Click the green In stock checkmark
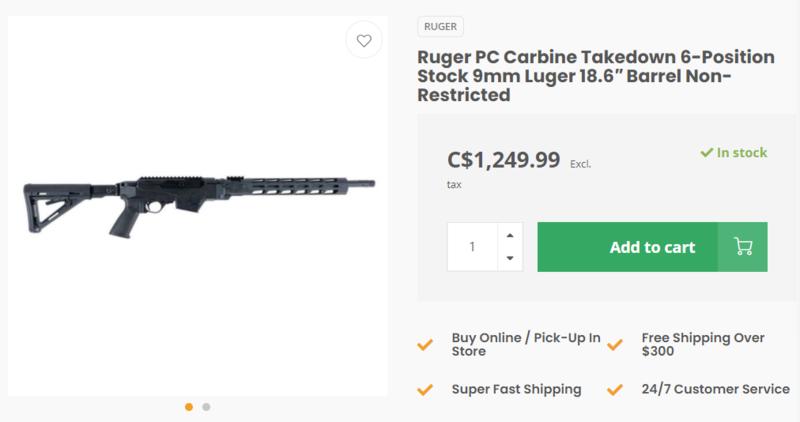Image resolution: width=800 pixels, height=422 pixels. (707, 153)
